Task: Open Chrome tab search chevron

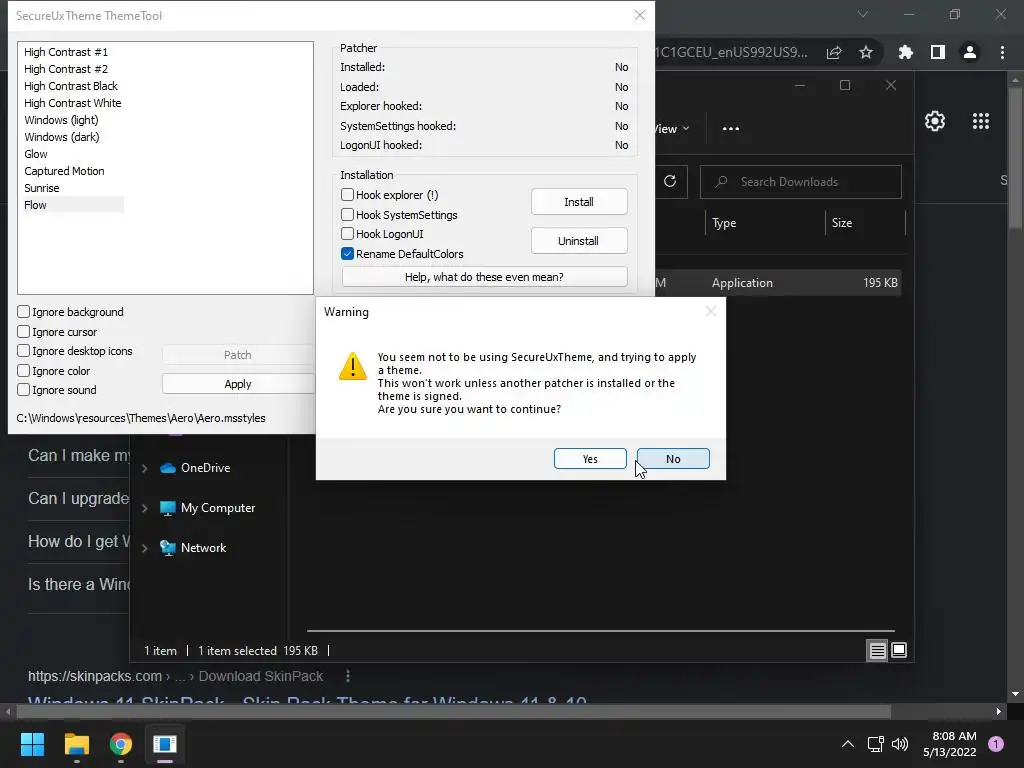Action: (863, 14)
